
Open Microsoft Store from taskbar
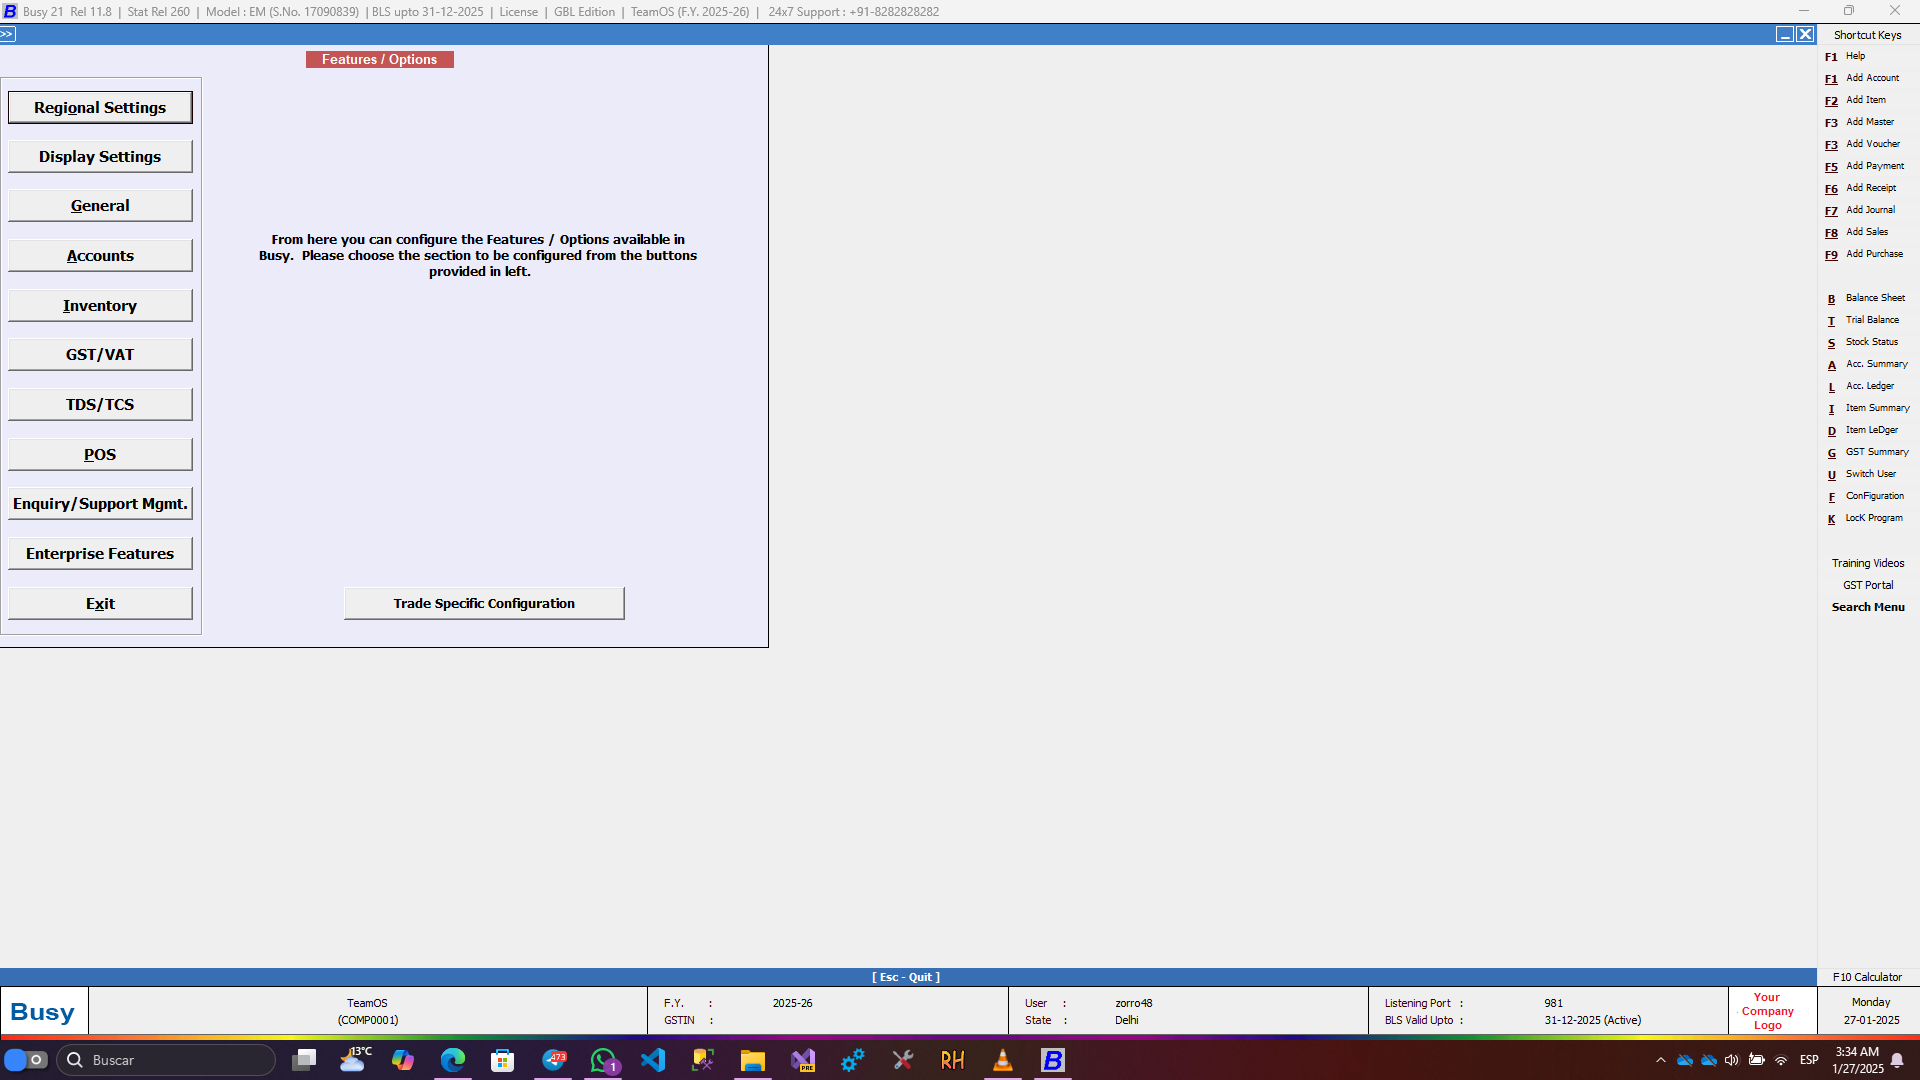click(503, 1060)
